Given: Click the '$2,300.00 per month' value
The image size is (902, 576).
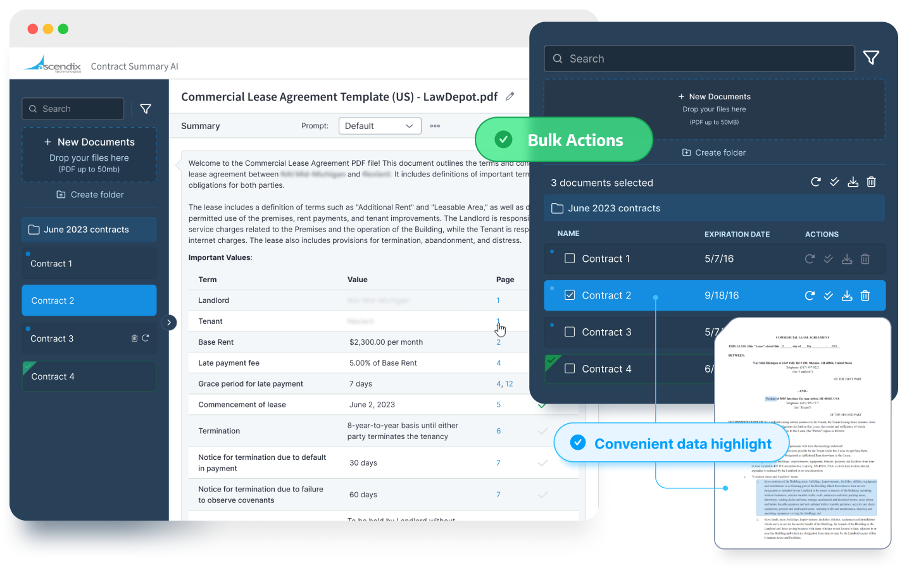Looking at the screenshot, I should tap(386, 342).
